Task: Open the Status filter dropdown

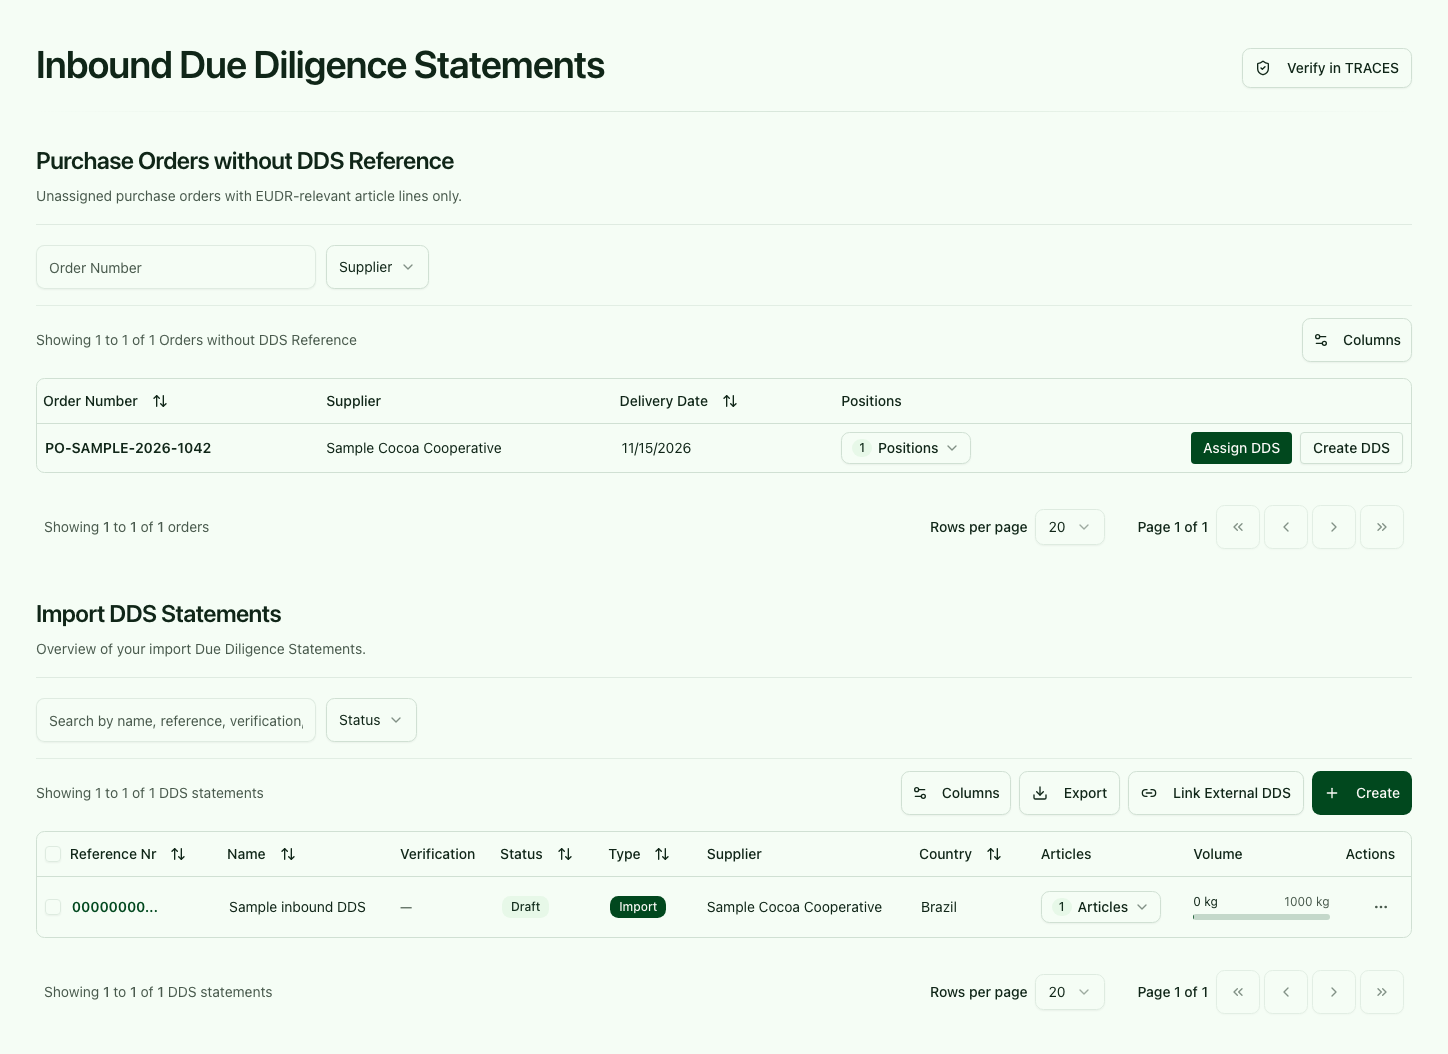Action: click(x=371, y=720)
